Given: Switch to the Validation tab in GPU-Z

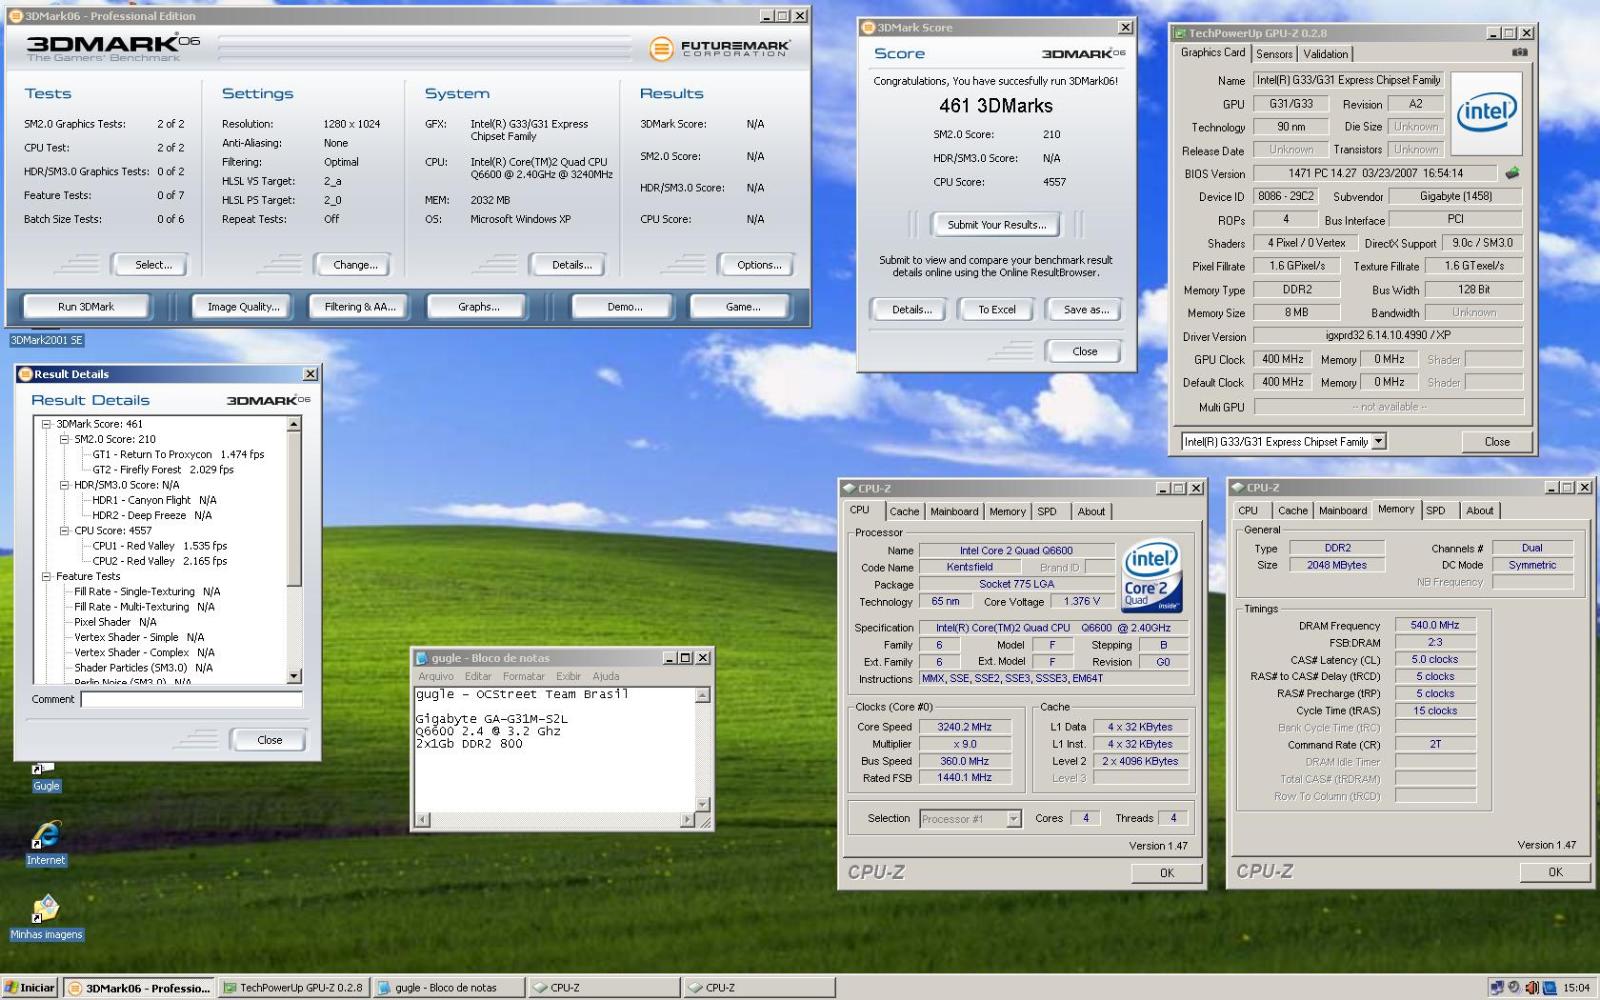Looking at the screenshot, I should [x=1325, y=54].
